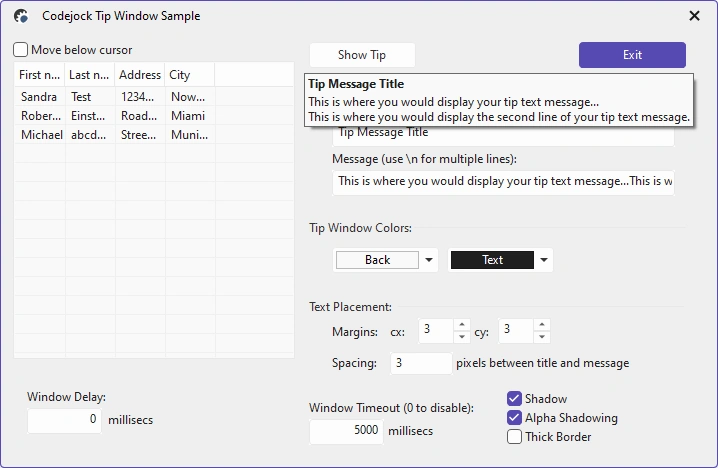718x468 pixels.
Task: Click the tip popup's Tip Message Title
Action: coord(356,84)
